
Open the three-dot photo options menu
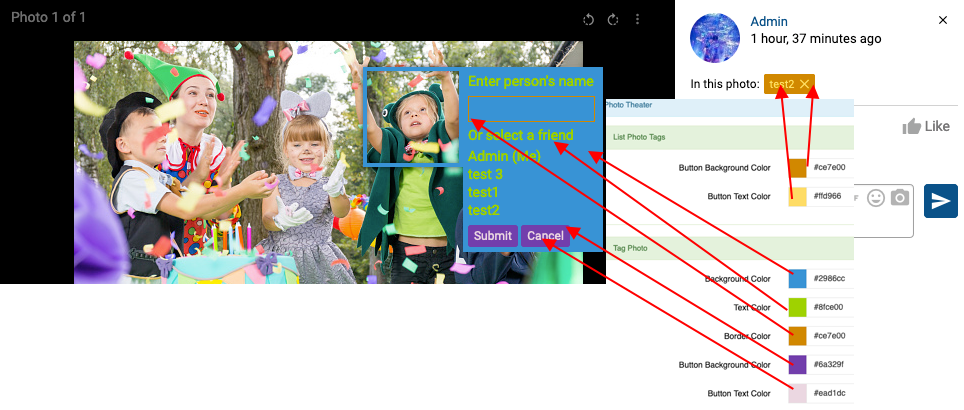click(x=637, y=20)
